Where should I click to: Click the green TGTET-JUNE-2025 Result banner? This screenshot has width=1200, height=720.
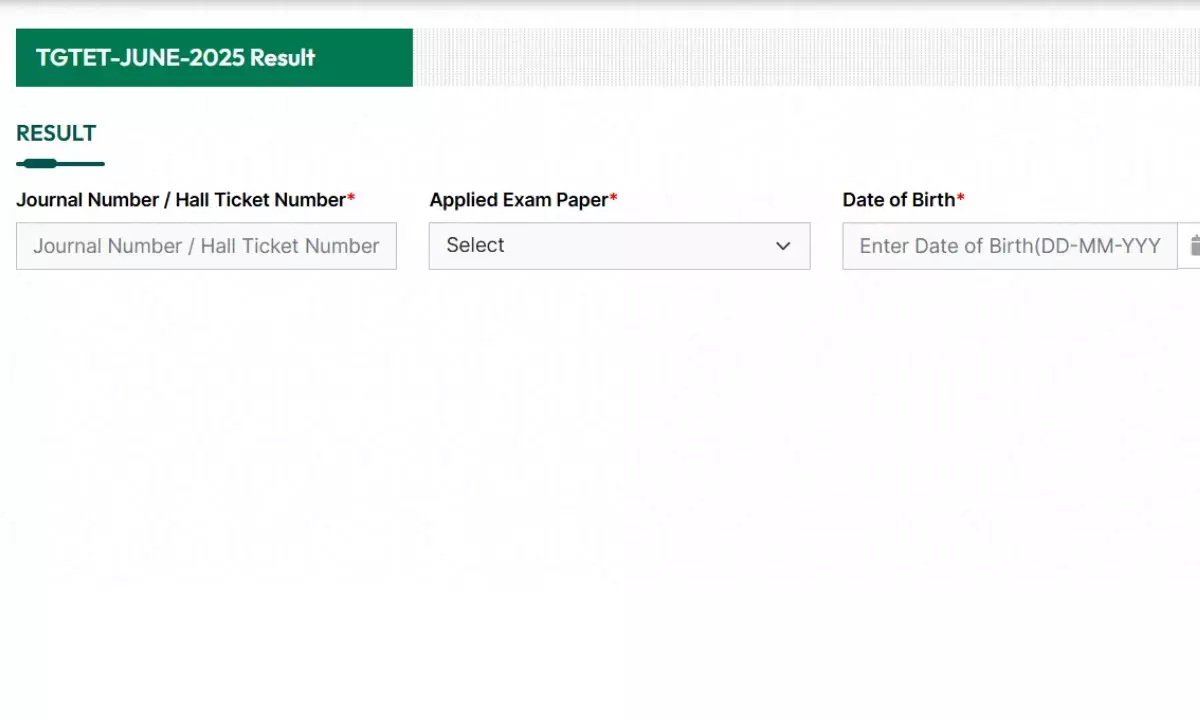[x=213, y=57]
